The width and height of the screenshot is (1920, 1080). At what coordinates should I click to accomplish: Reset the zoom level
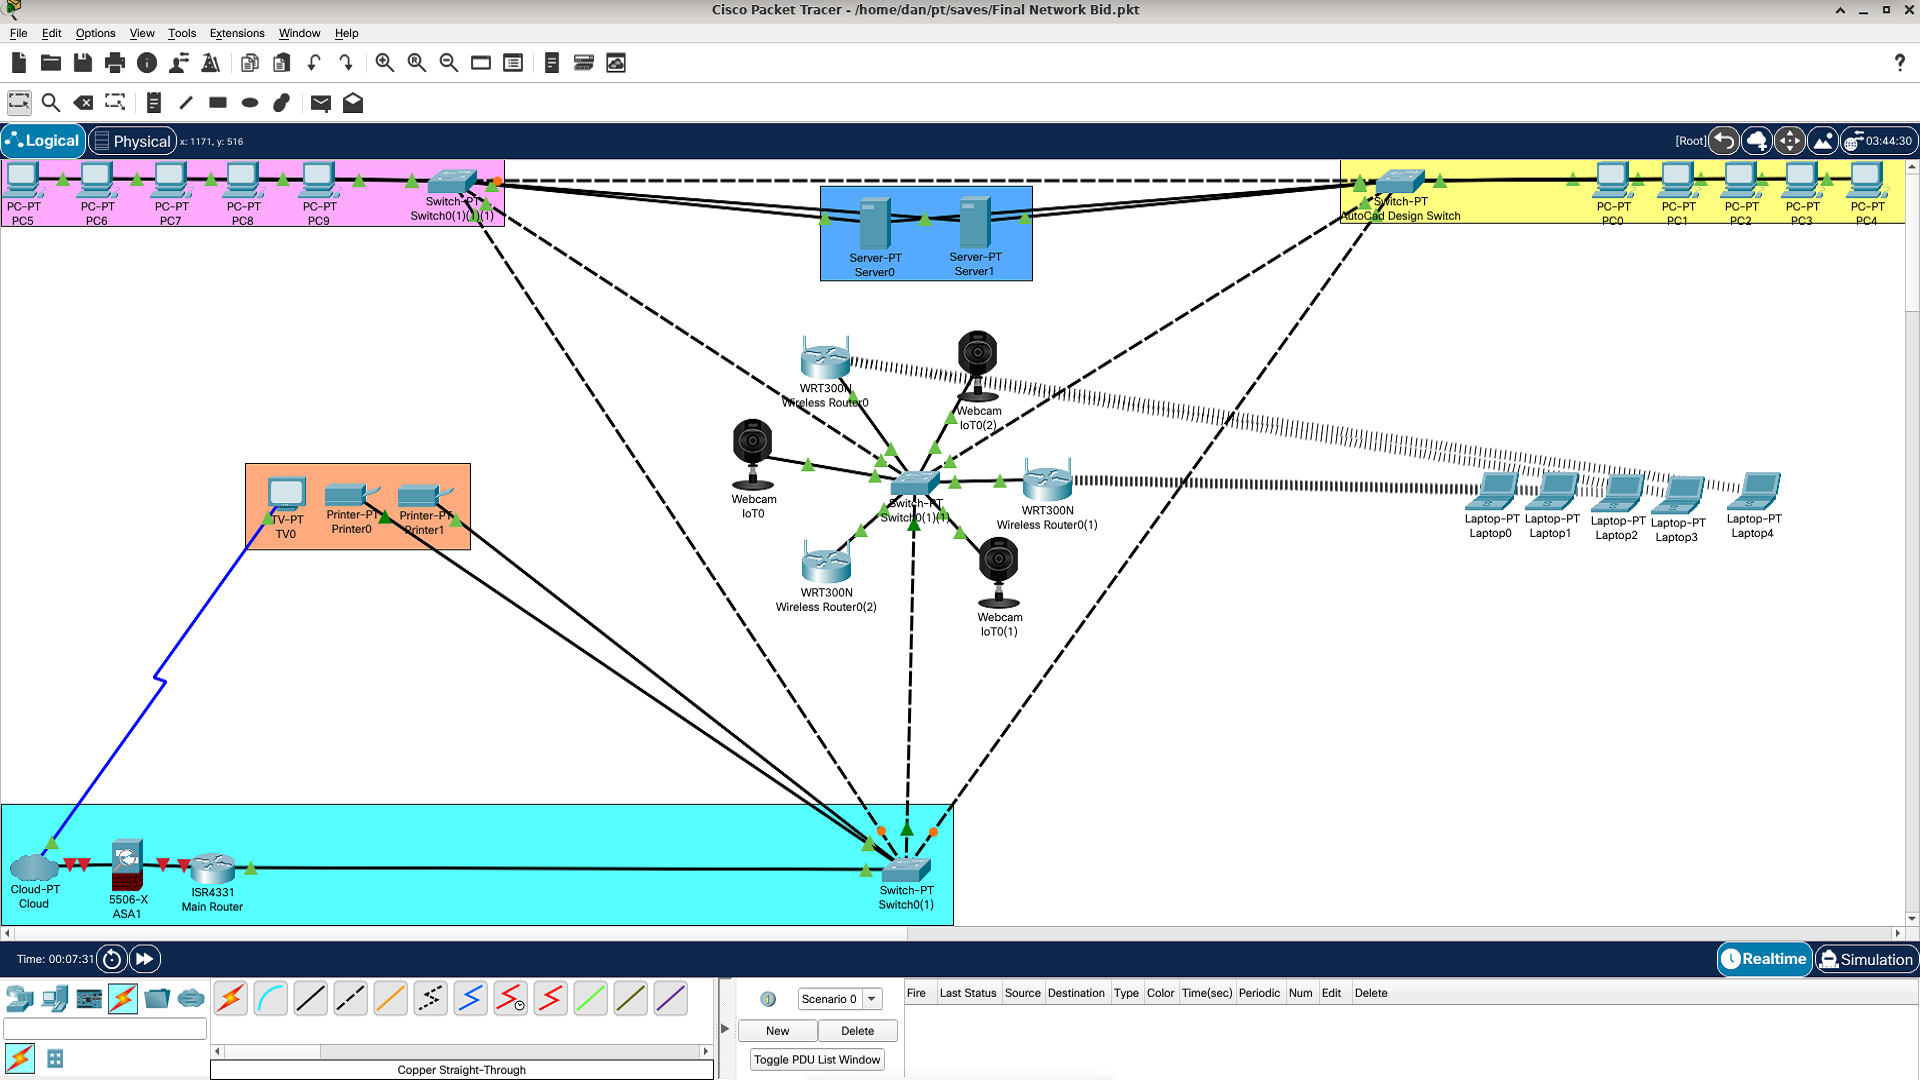417,63
